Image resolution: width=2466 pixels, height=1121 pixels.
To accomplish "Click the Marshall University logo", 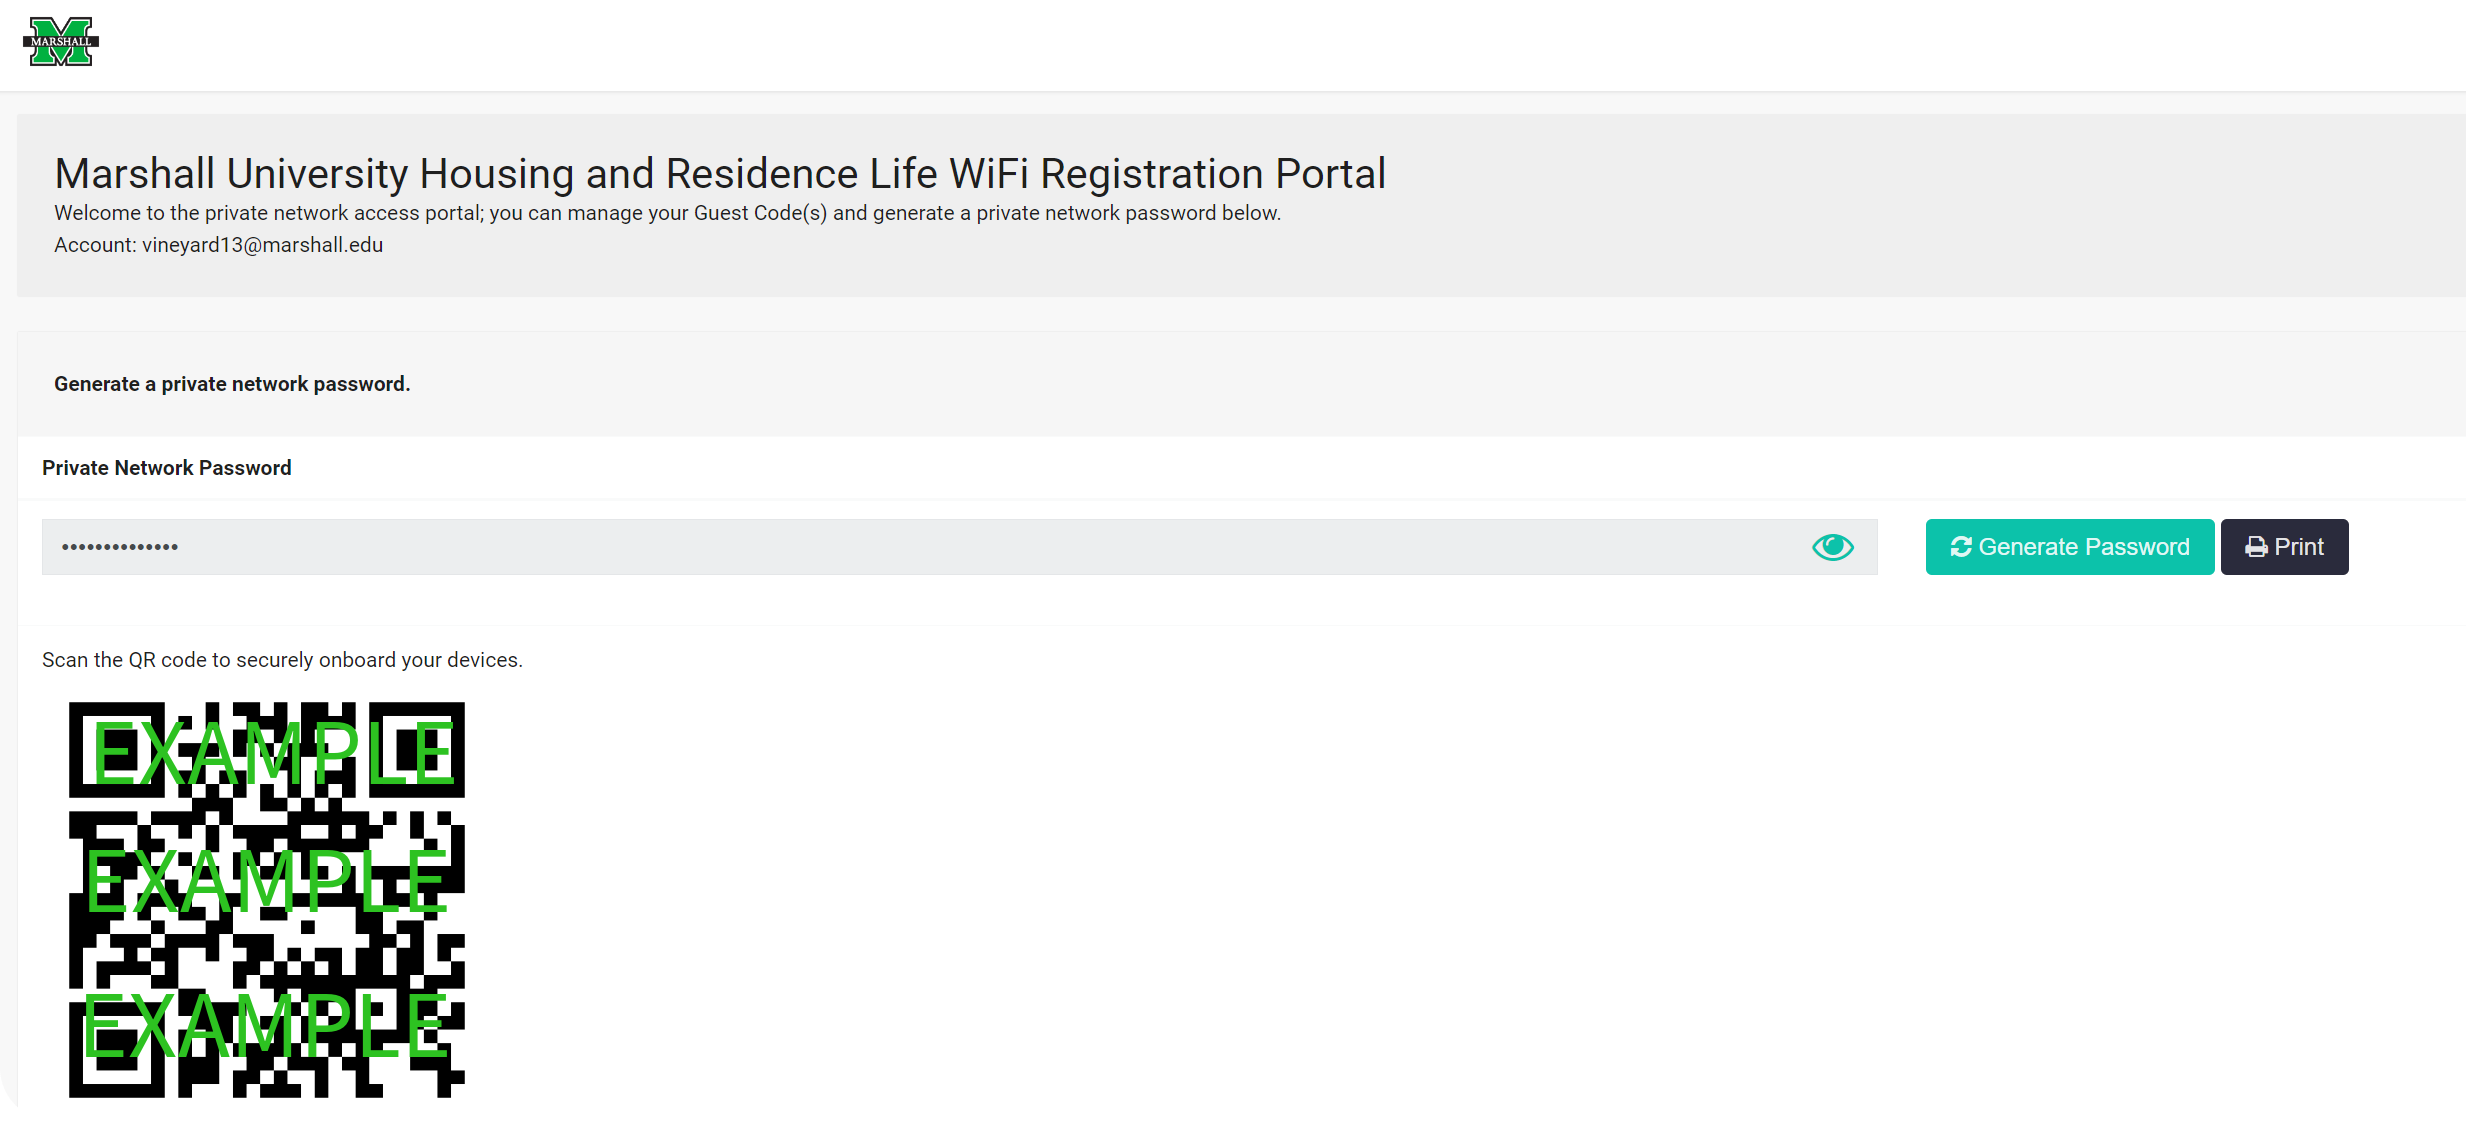I will (x=61, y=42).
